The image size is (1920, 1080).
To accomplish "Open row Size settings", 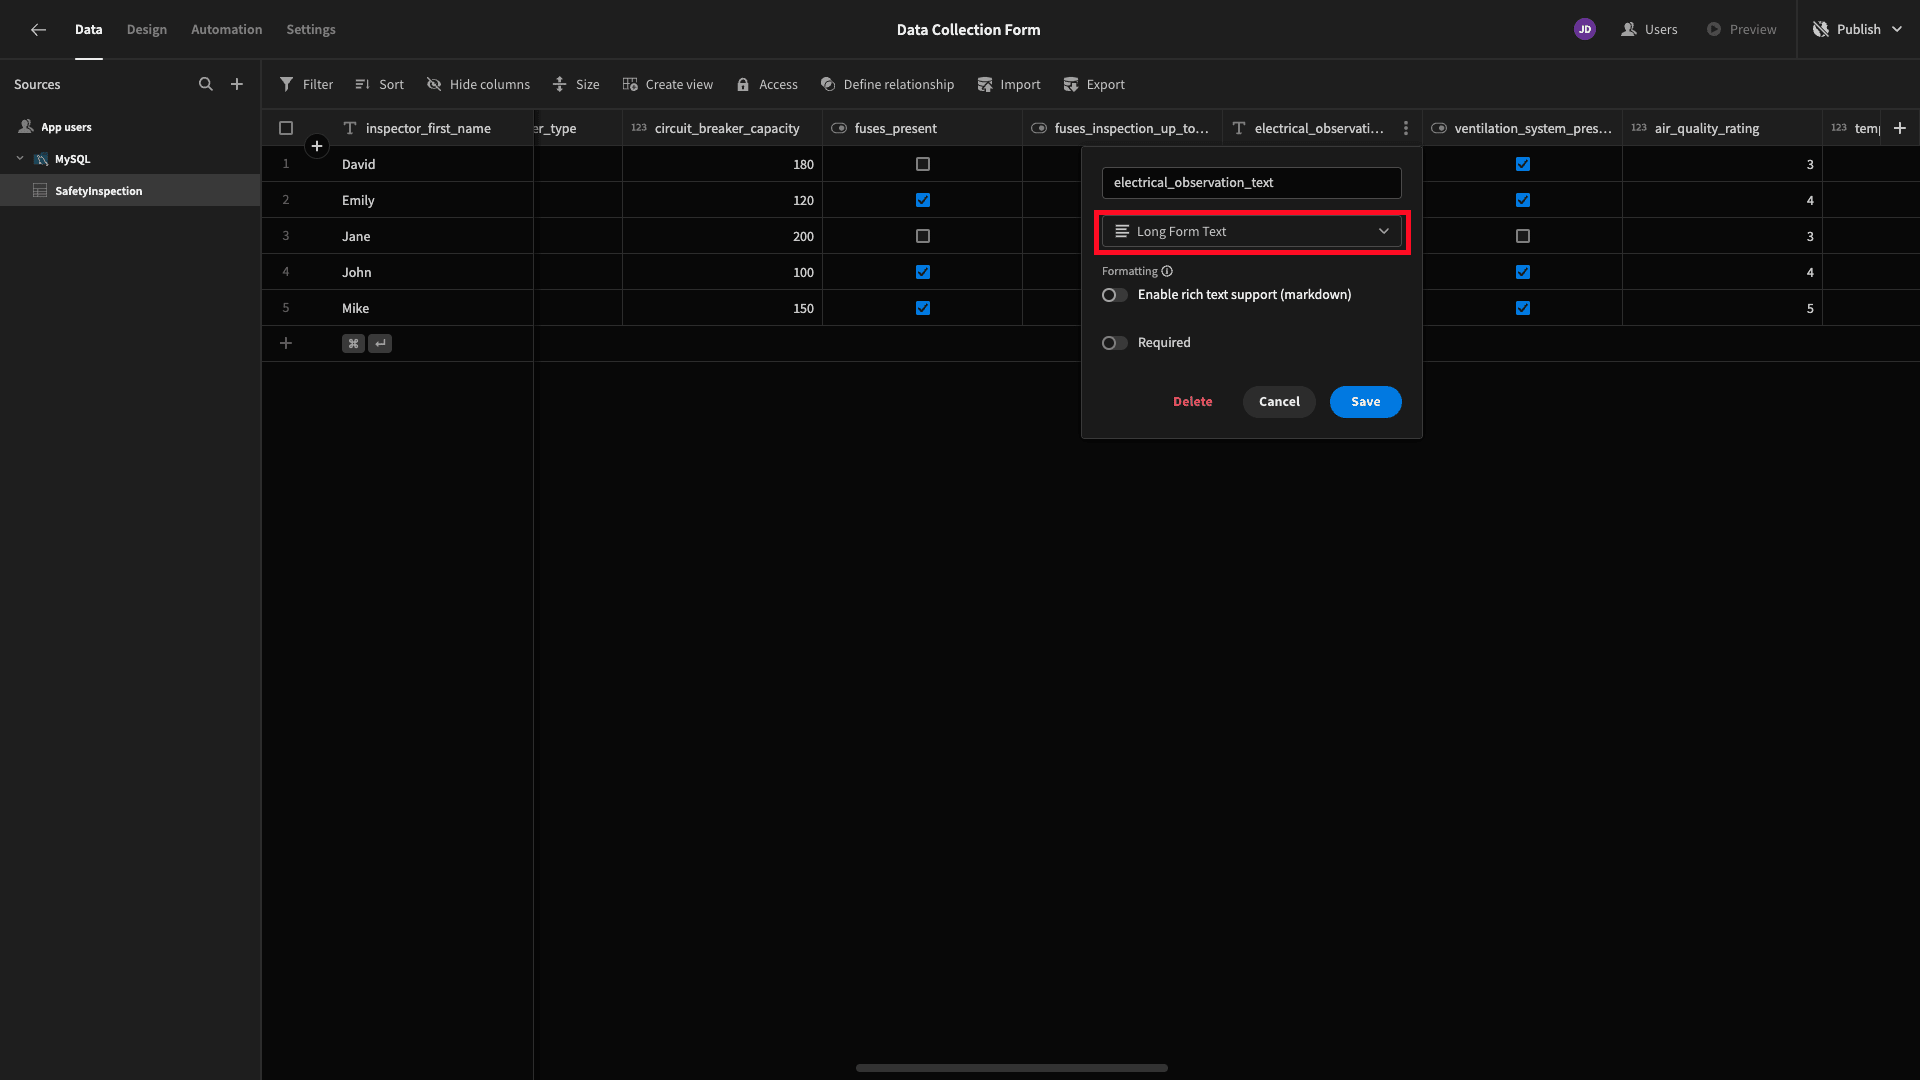I will pos(576,85).
